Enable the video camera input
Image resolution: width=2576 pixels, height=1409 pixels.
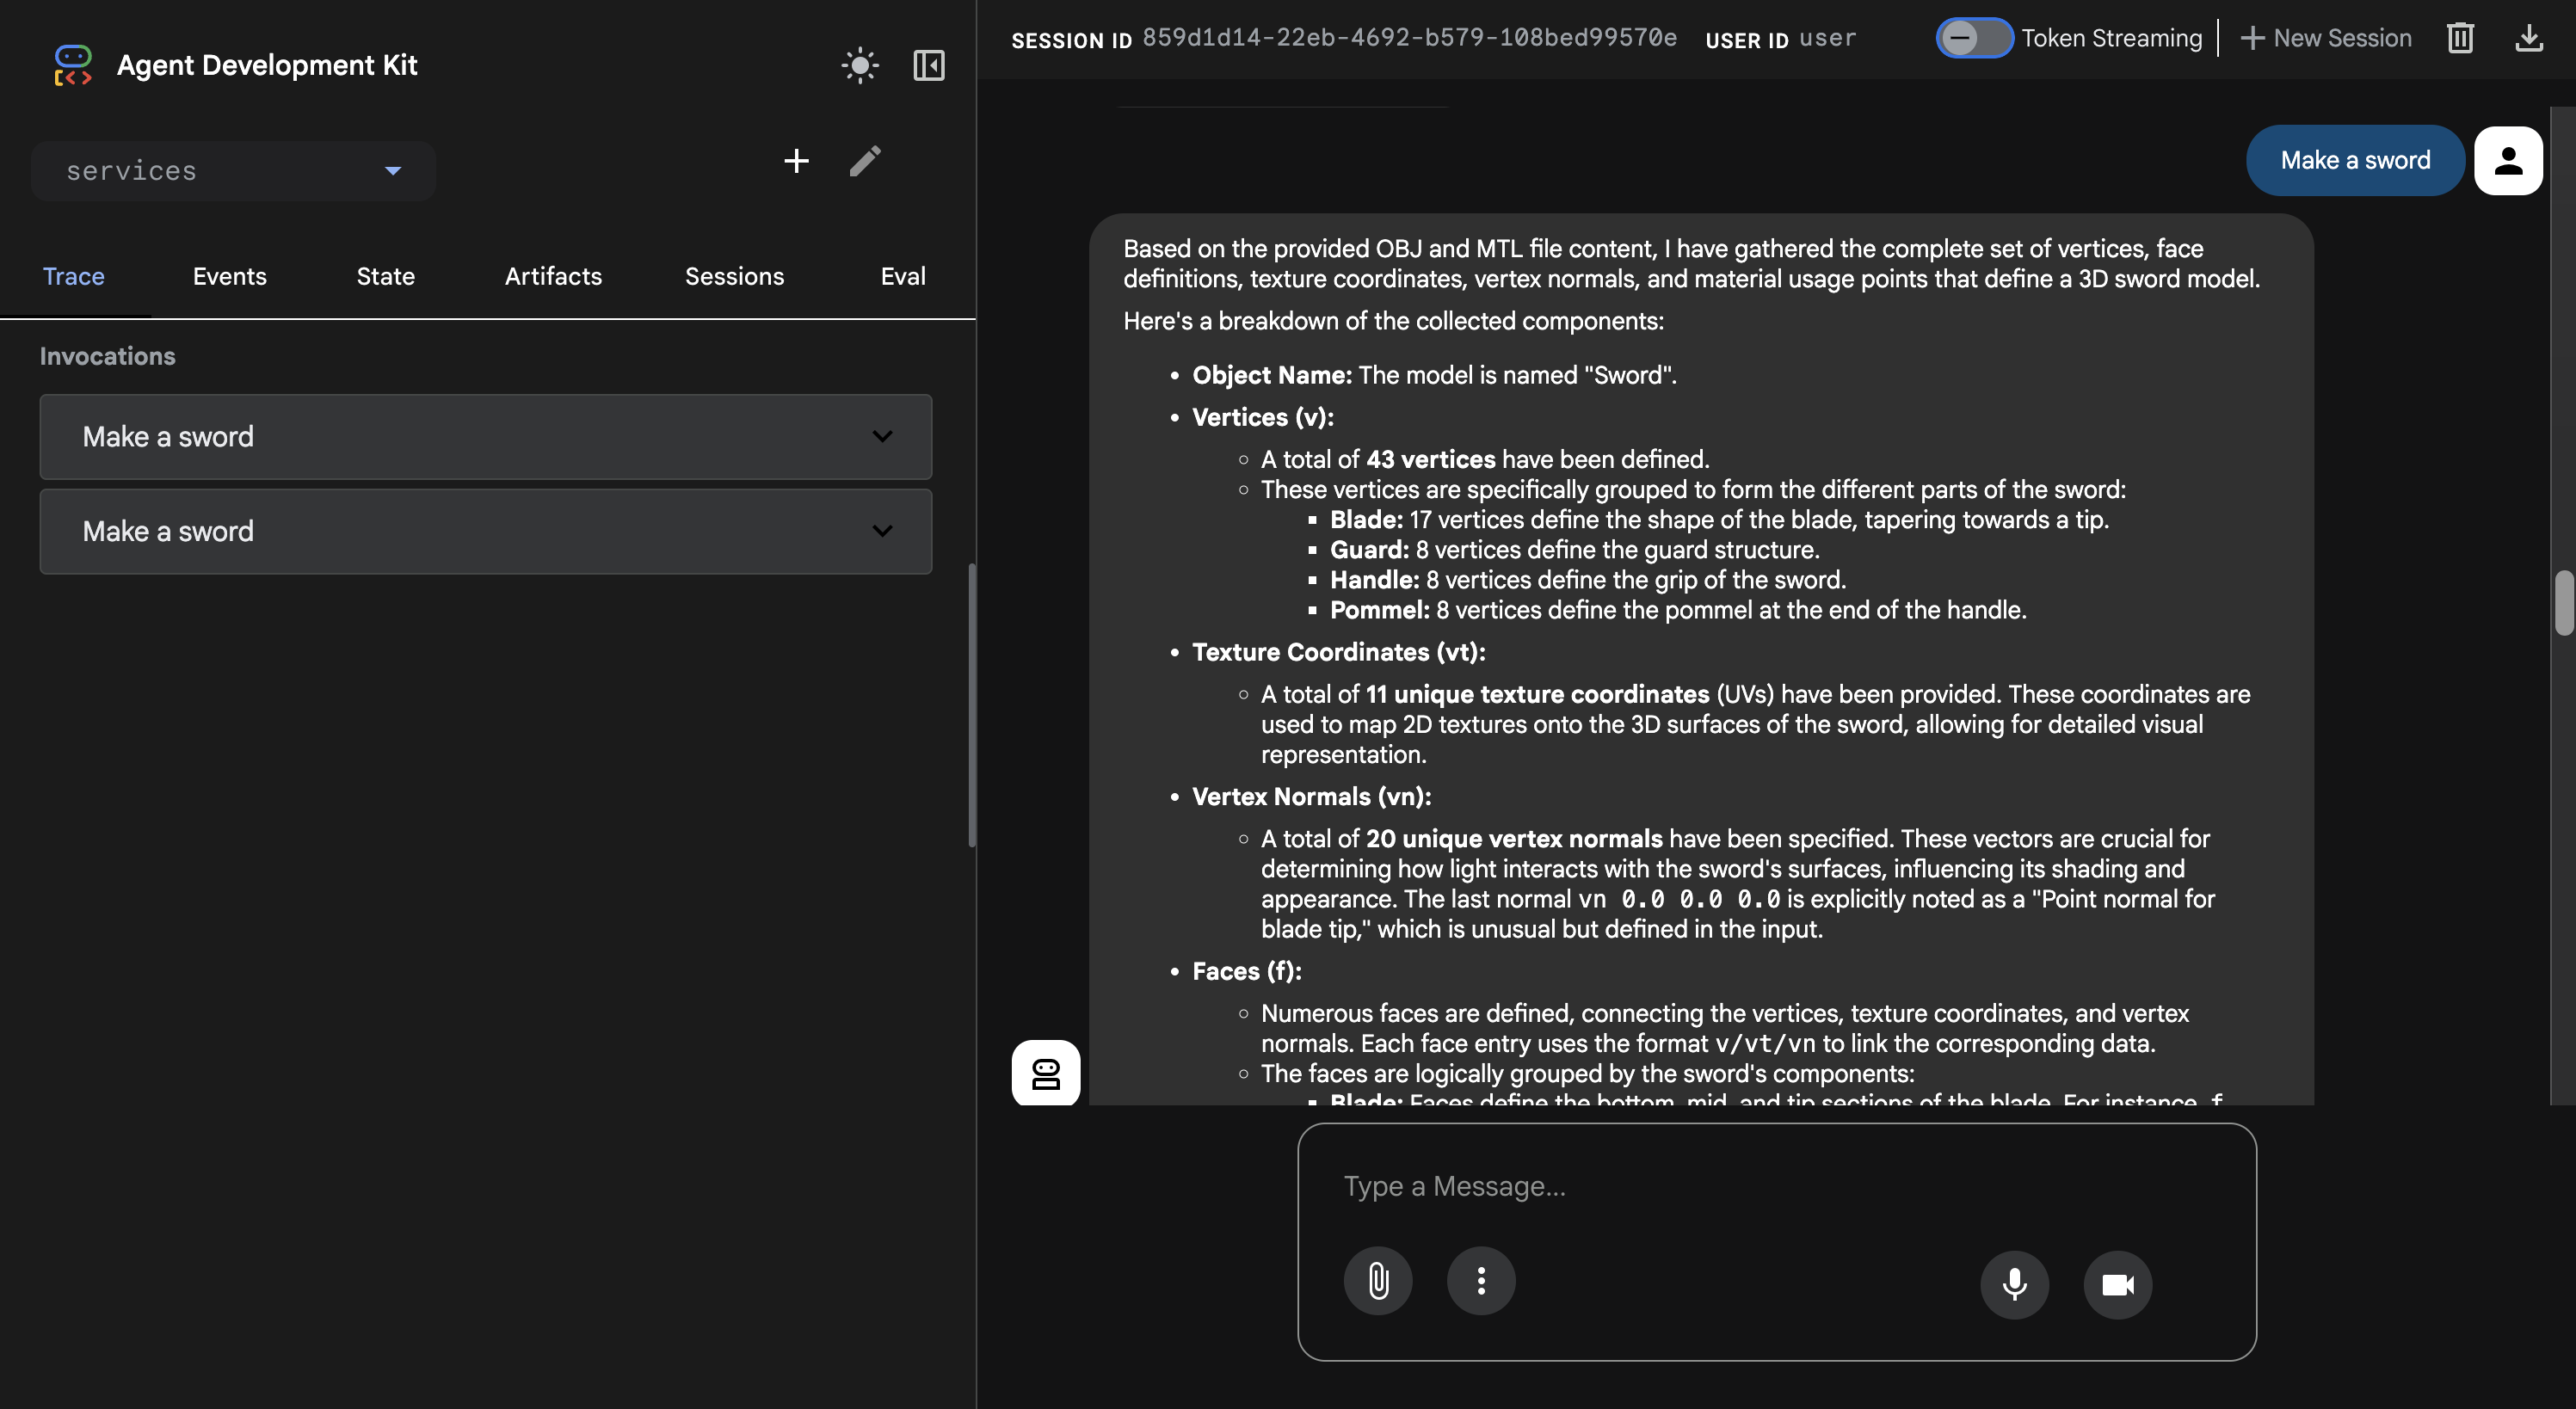pyautogui.click(x=2117, y=1284)
